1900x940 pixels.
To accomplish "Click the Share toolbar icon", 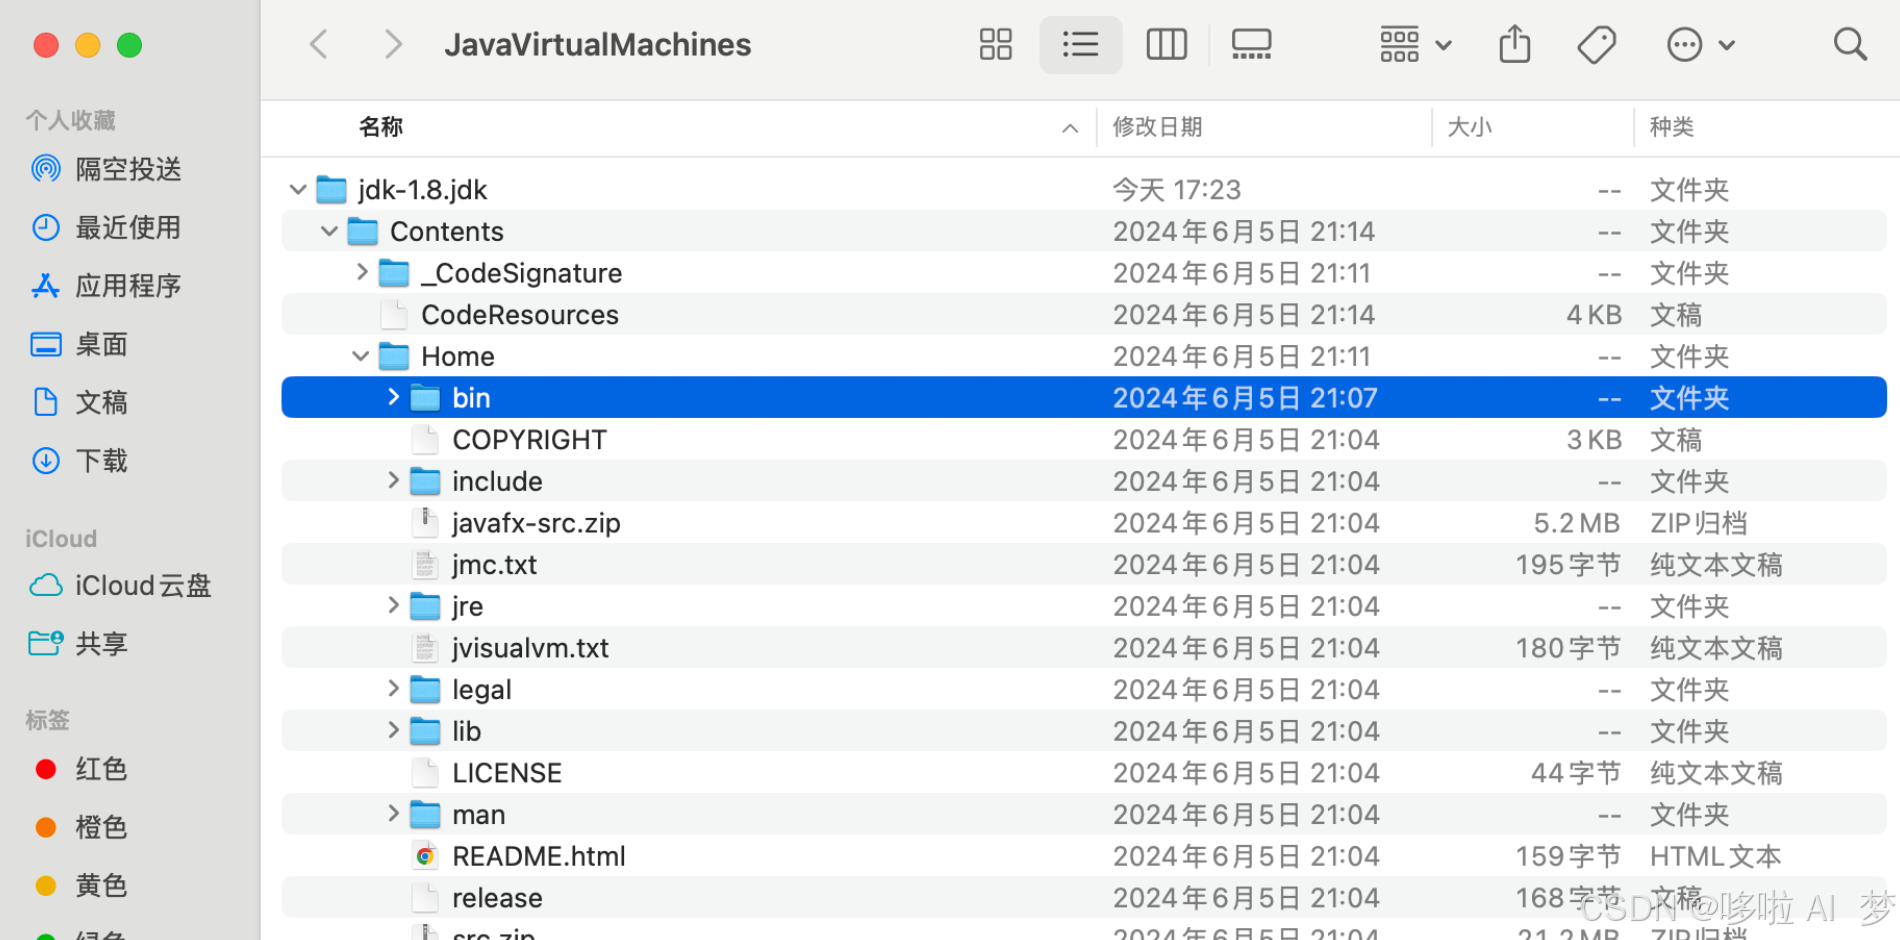I will [x=1515, y=44].
